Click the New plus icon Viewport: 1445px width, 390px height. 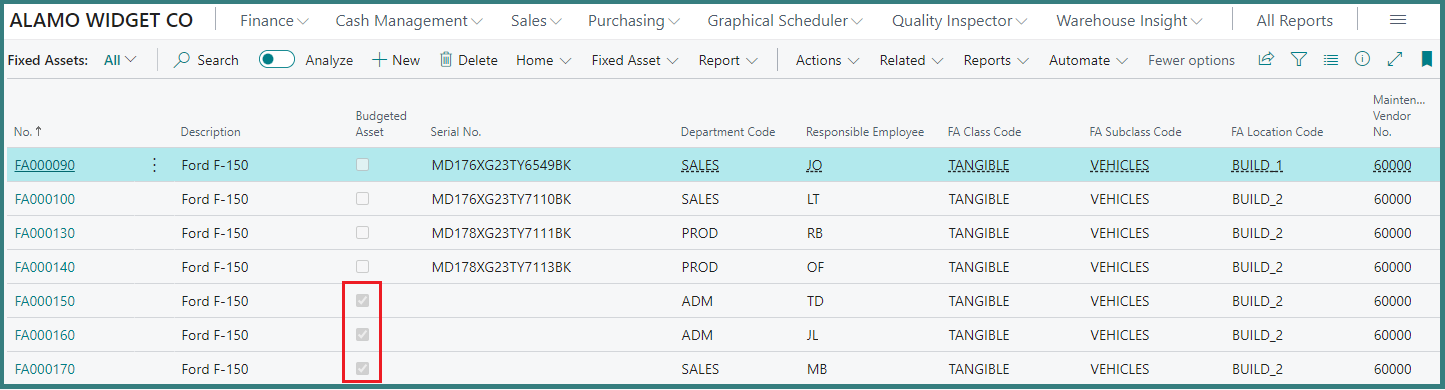point(379,60)
